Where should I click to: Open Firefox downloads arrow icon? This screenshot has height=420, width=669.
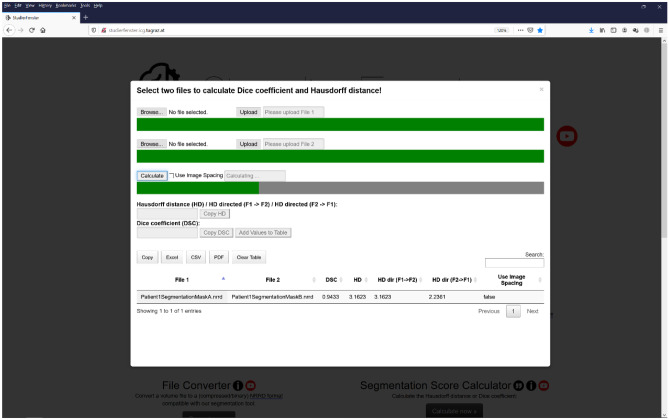pos(591,30)
